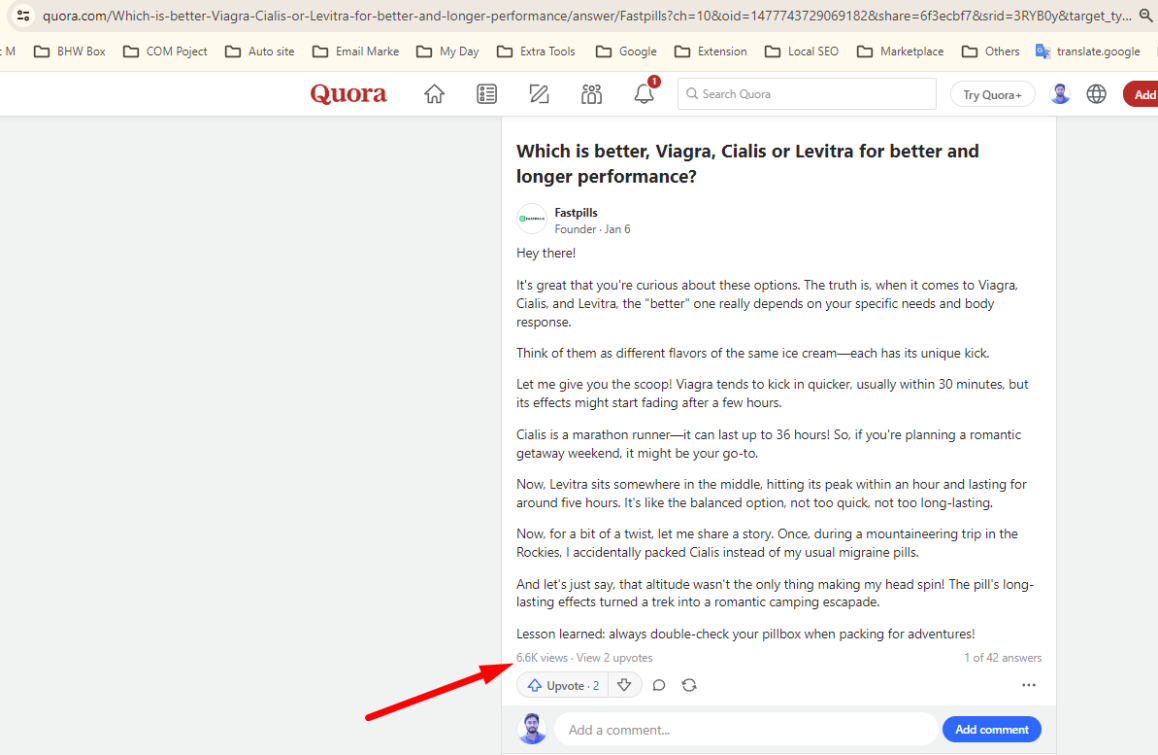Open the Following feed list icon

tap(487, 94)
